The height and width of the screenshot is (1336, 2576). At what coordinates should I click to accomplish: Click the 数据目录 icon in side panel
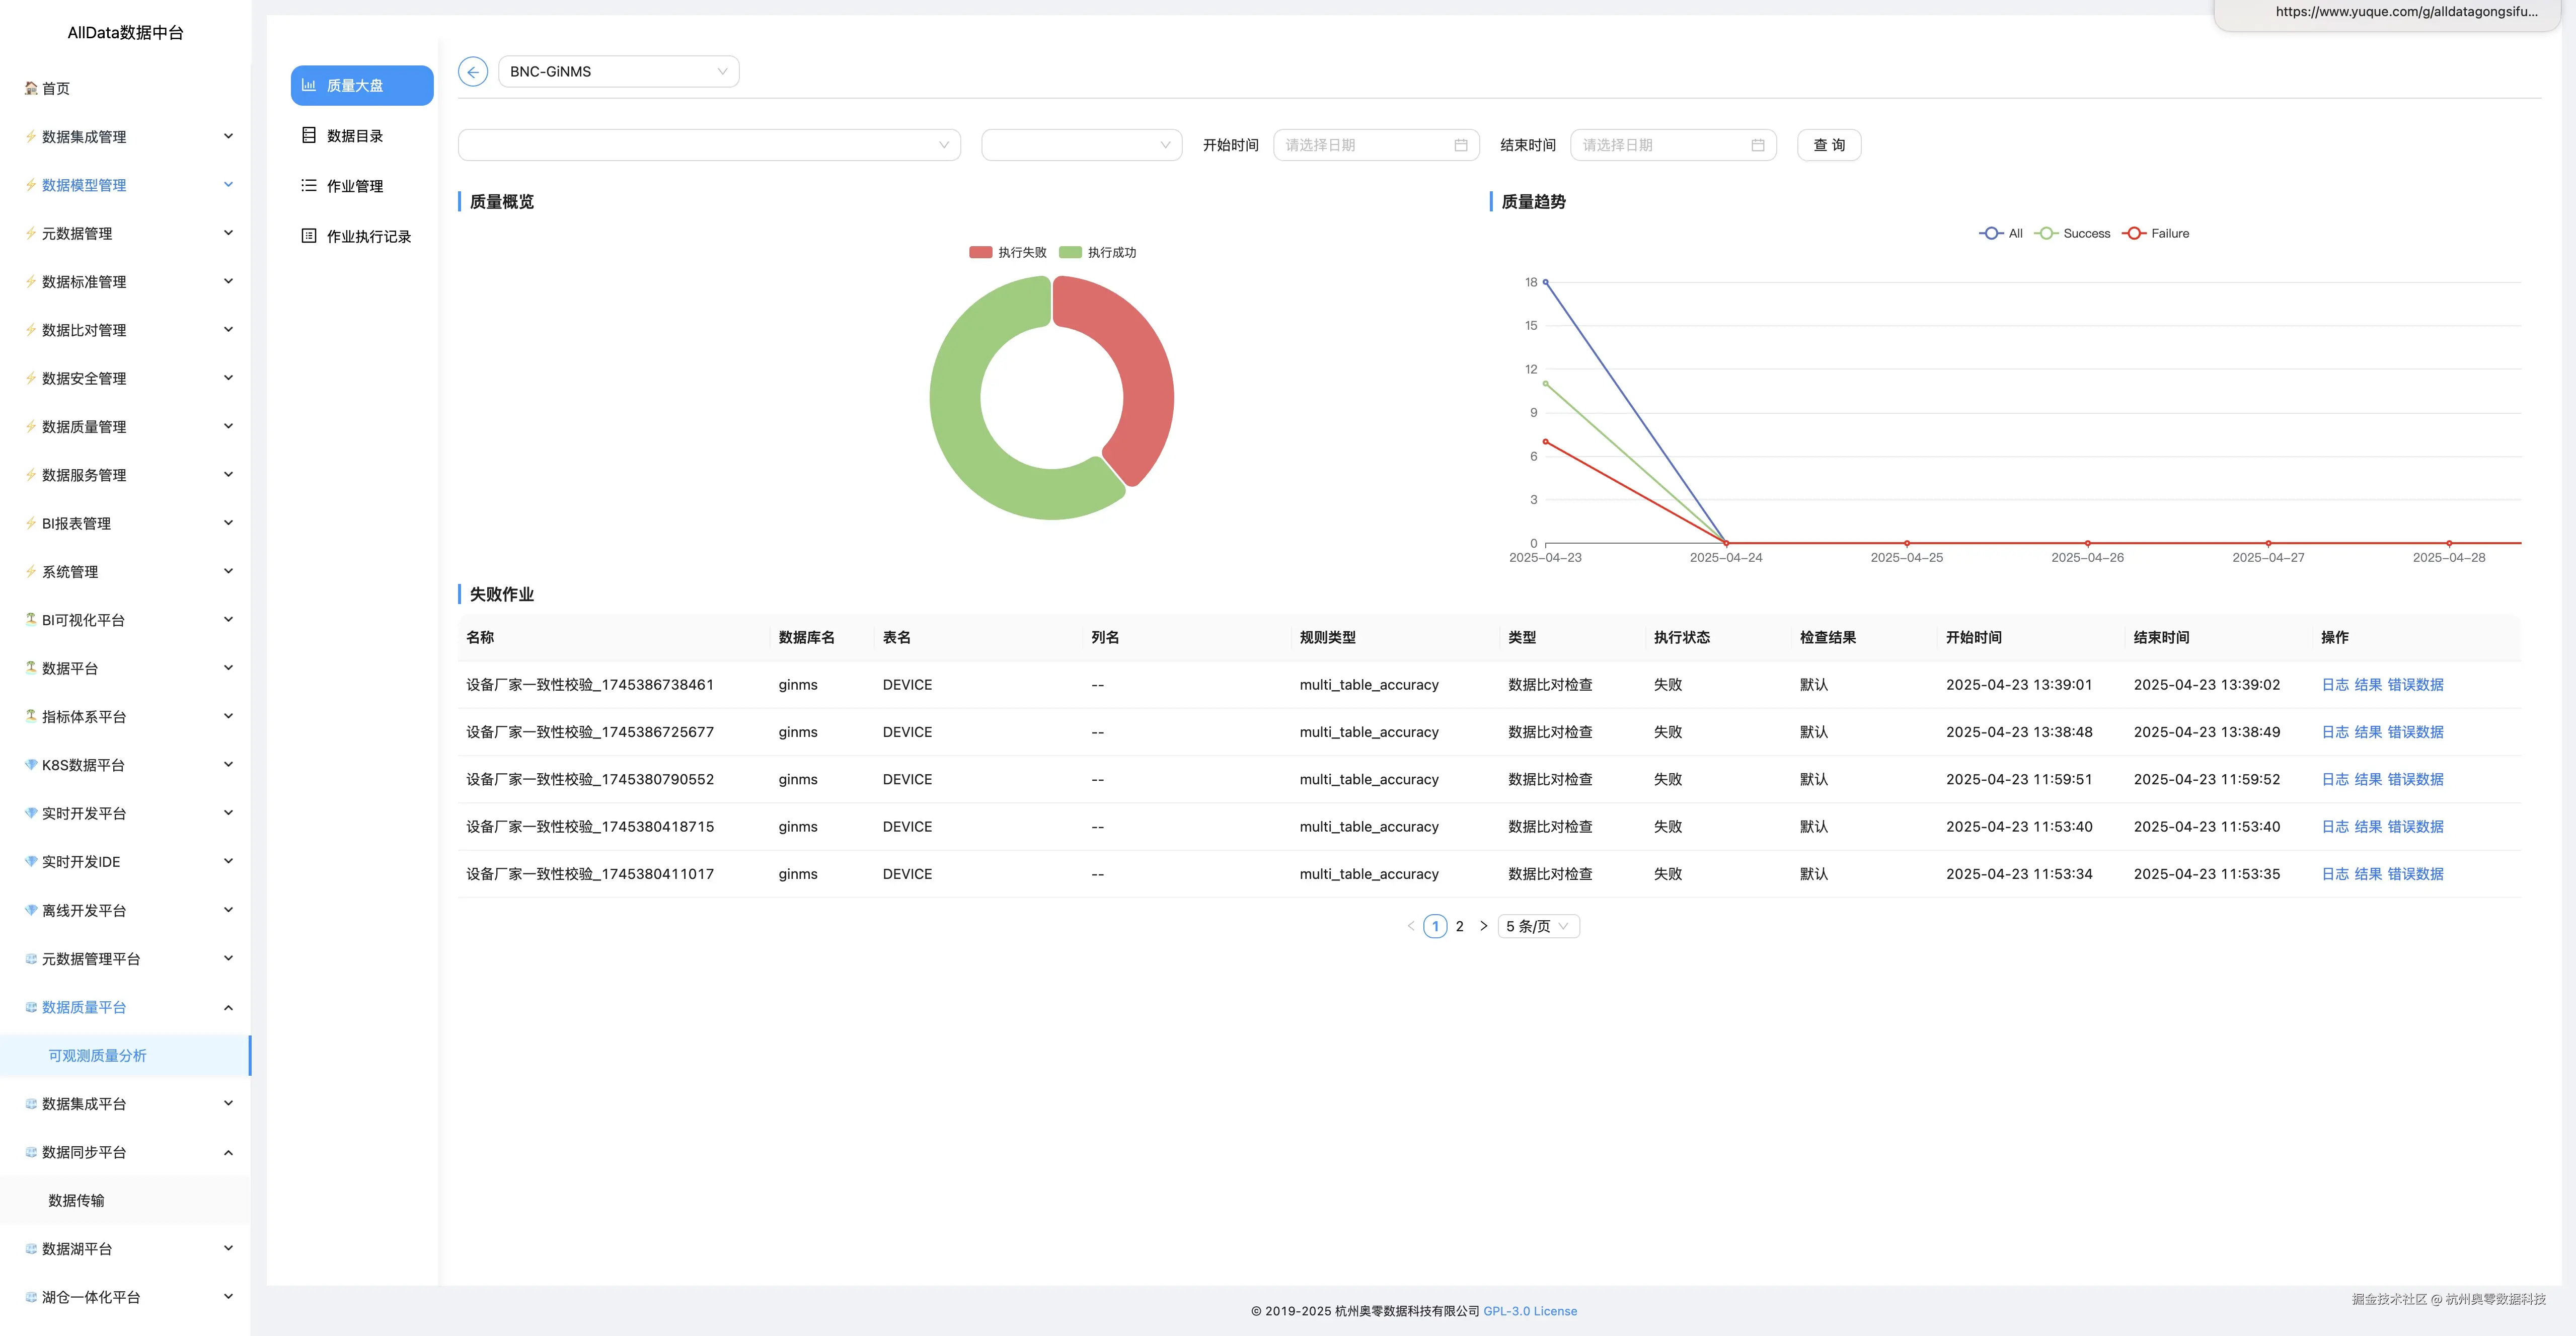[309, 135]
